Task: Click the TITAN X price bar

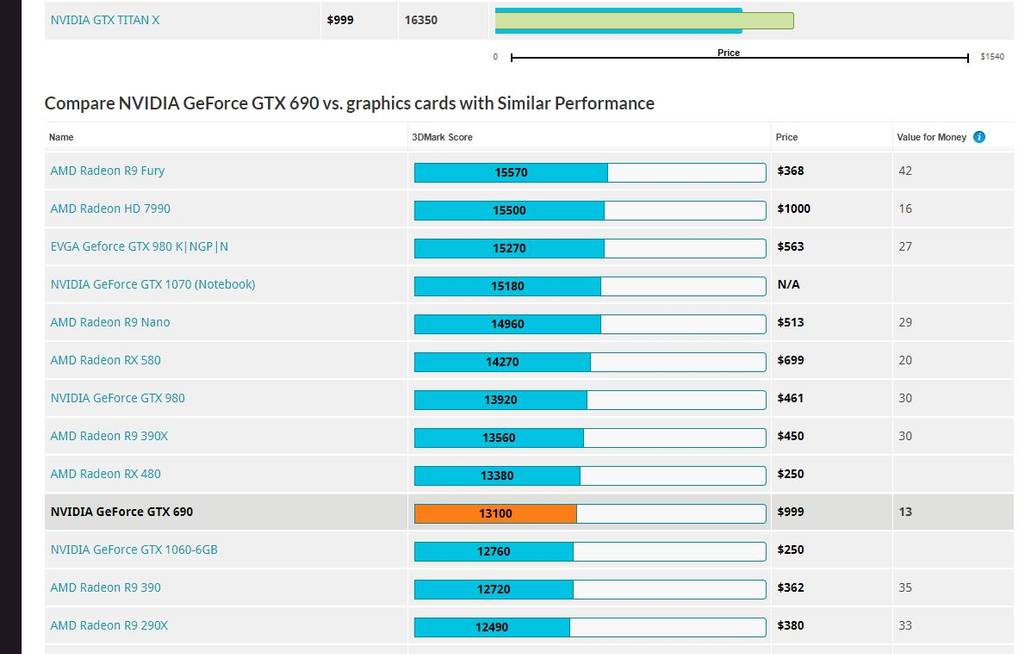Action: point(645,21)
